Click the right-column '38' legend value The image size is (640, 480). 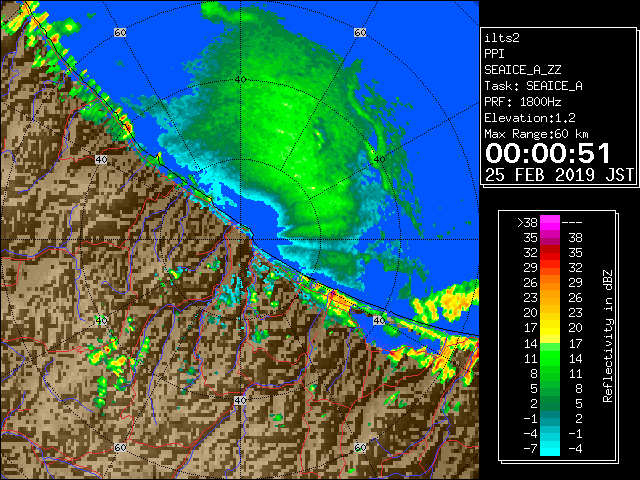(575, 238)
